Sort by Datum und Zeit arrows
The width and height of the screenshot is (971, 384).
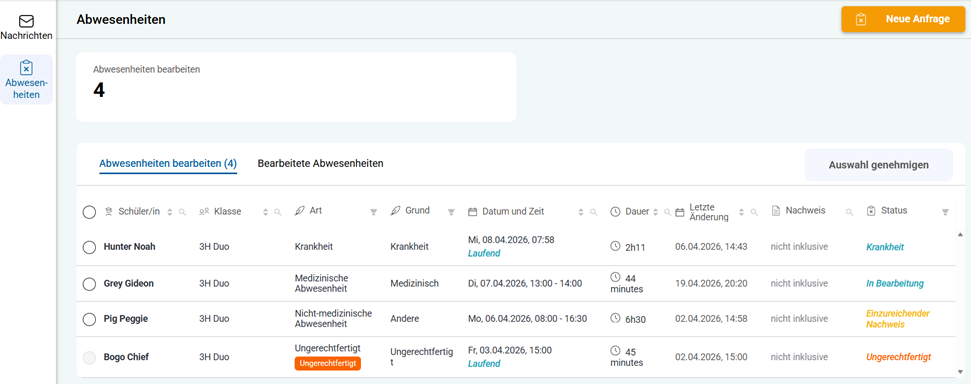click(x=581, y=212)
